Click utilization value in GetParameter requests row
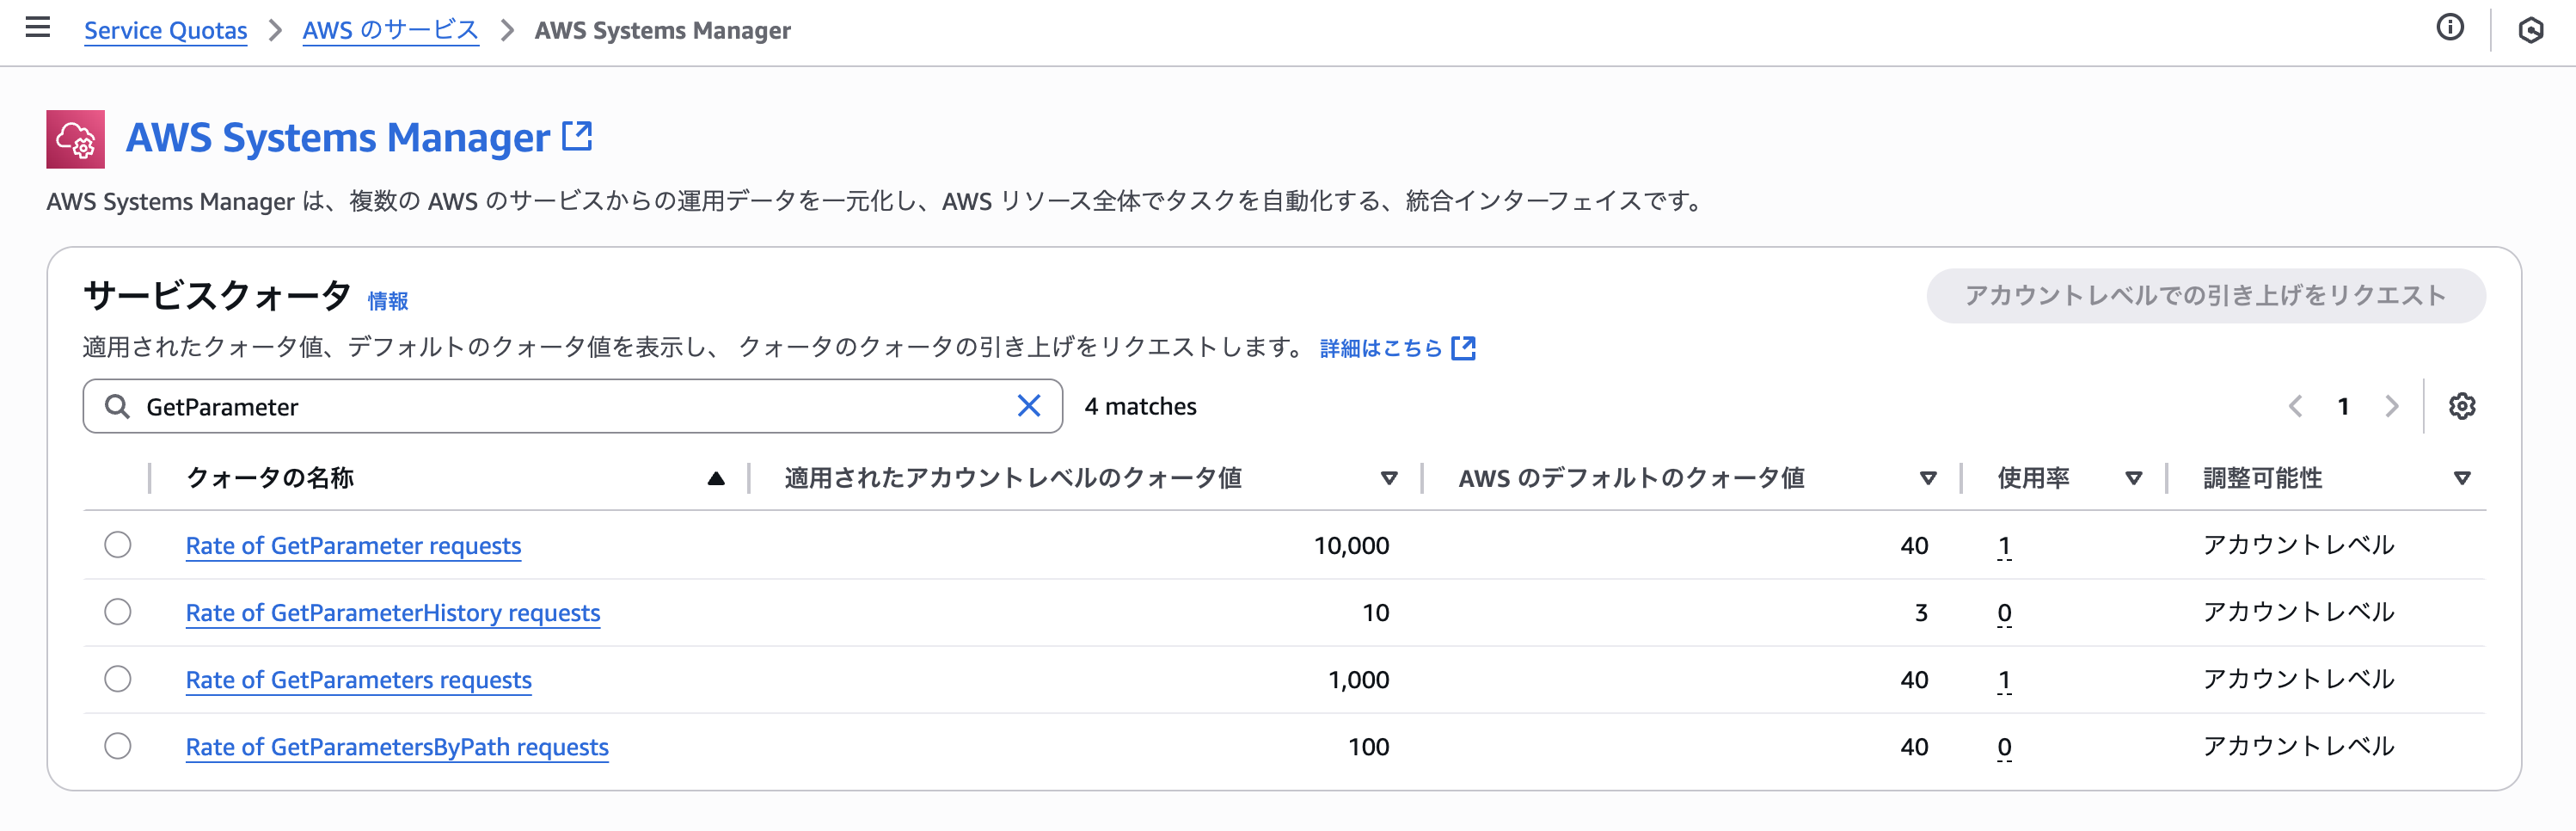This screenshot has width=2576, height=831. coord(2004,546)
